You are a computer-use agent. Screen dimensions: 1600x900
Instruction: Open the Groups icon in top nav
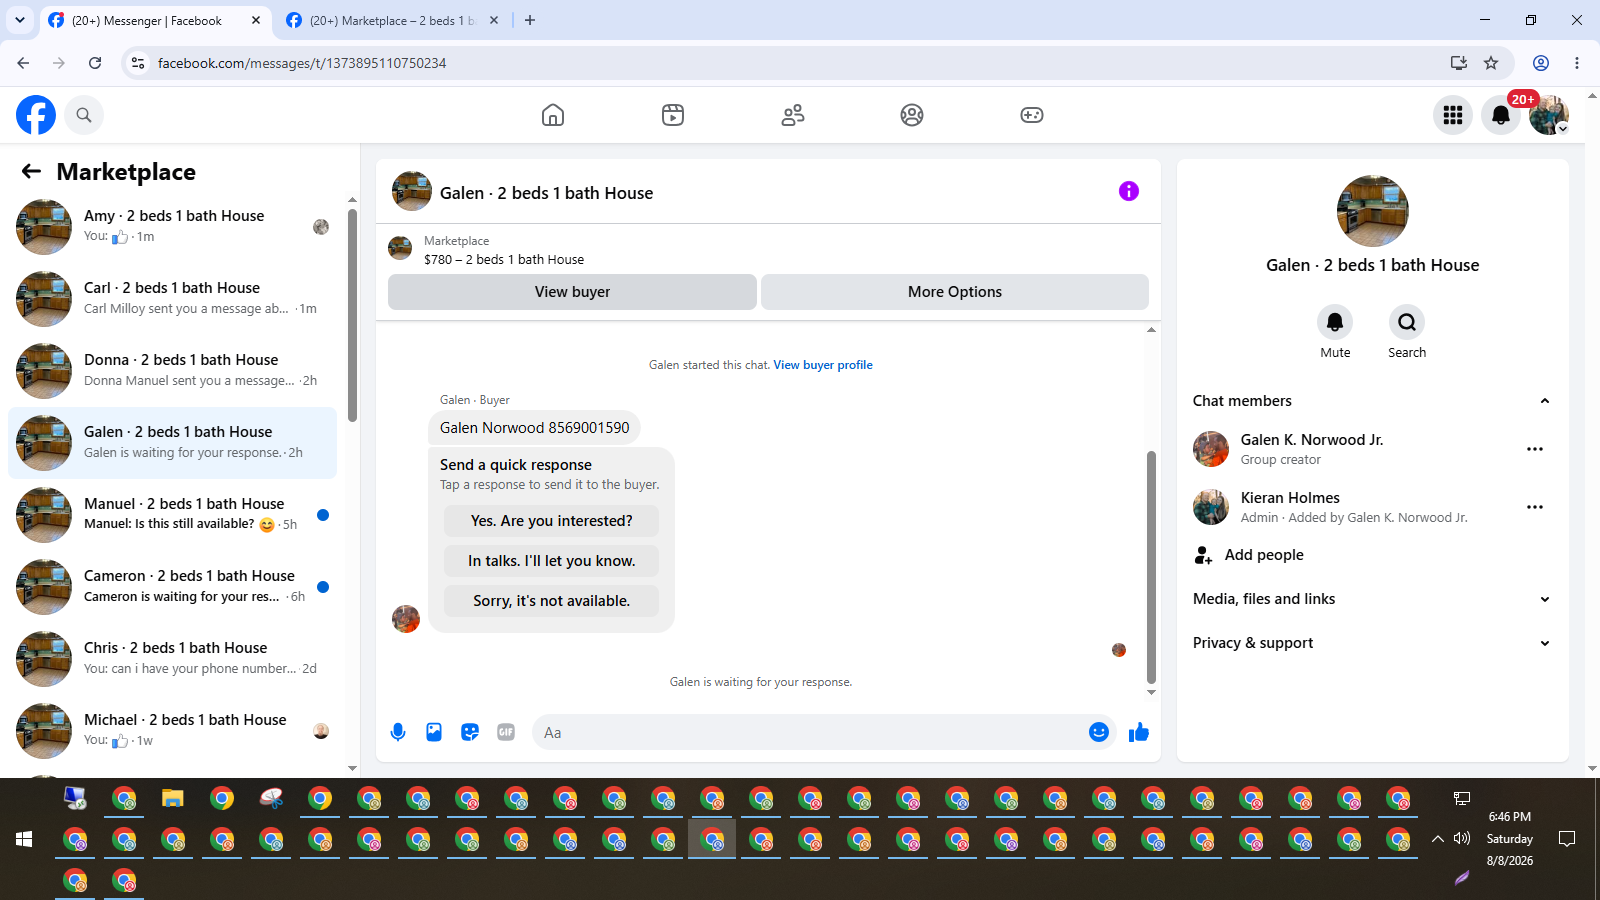pyautogui.click(x=912, y=115)
